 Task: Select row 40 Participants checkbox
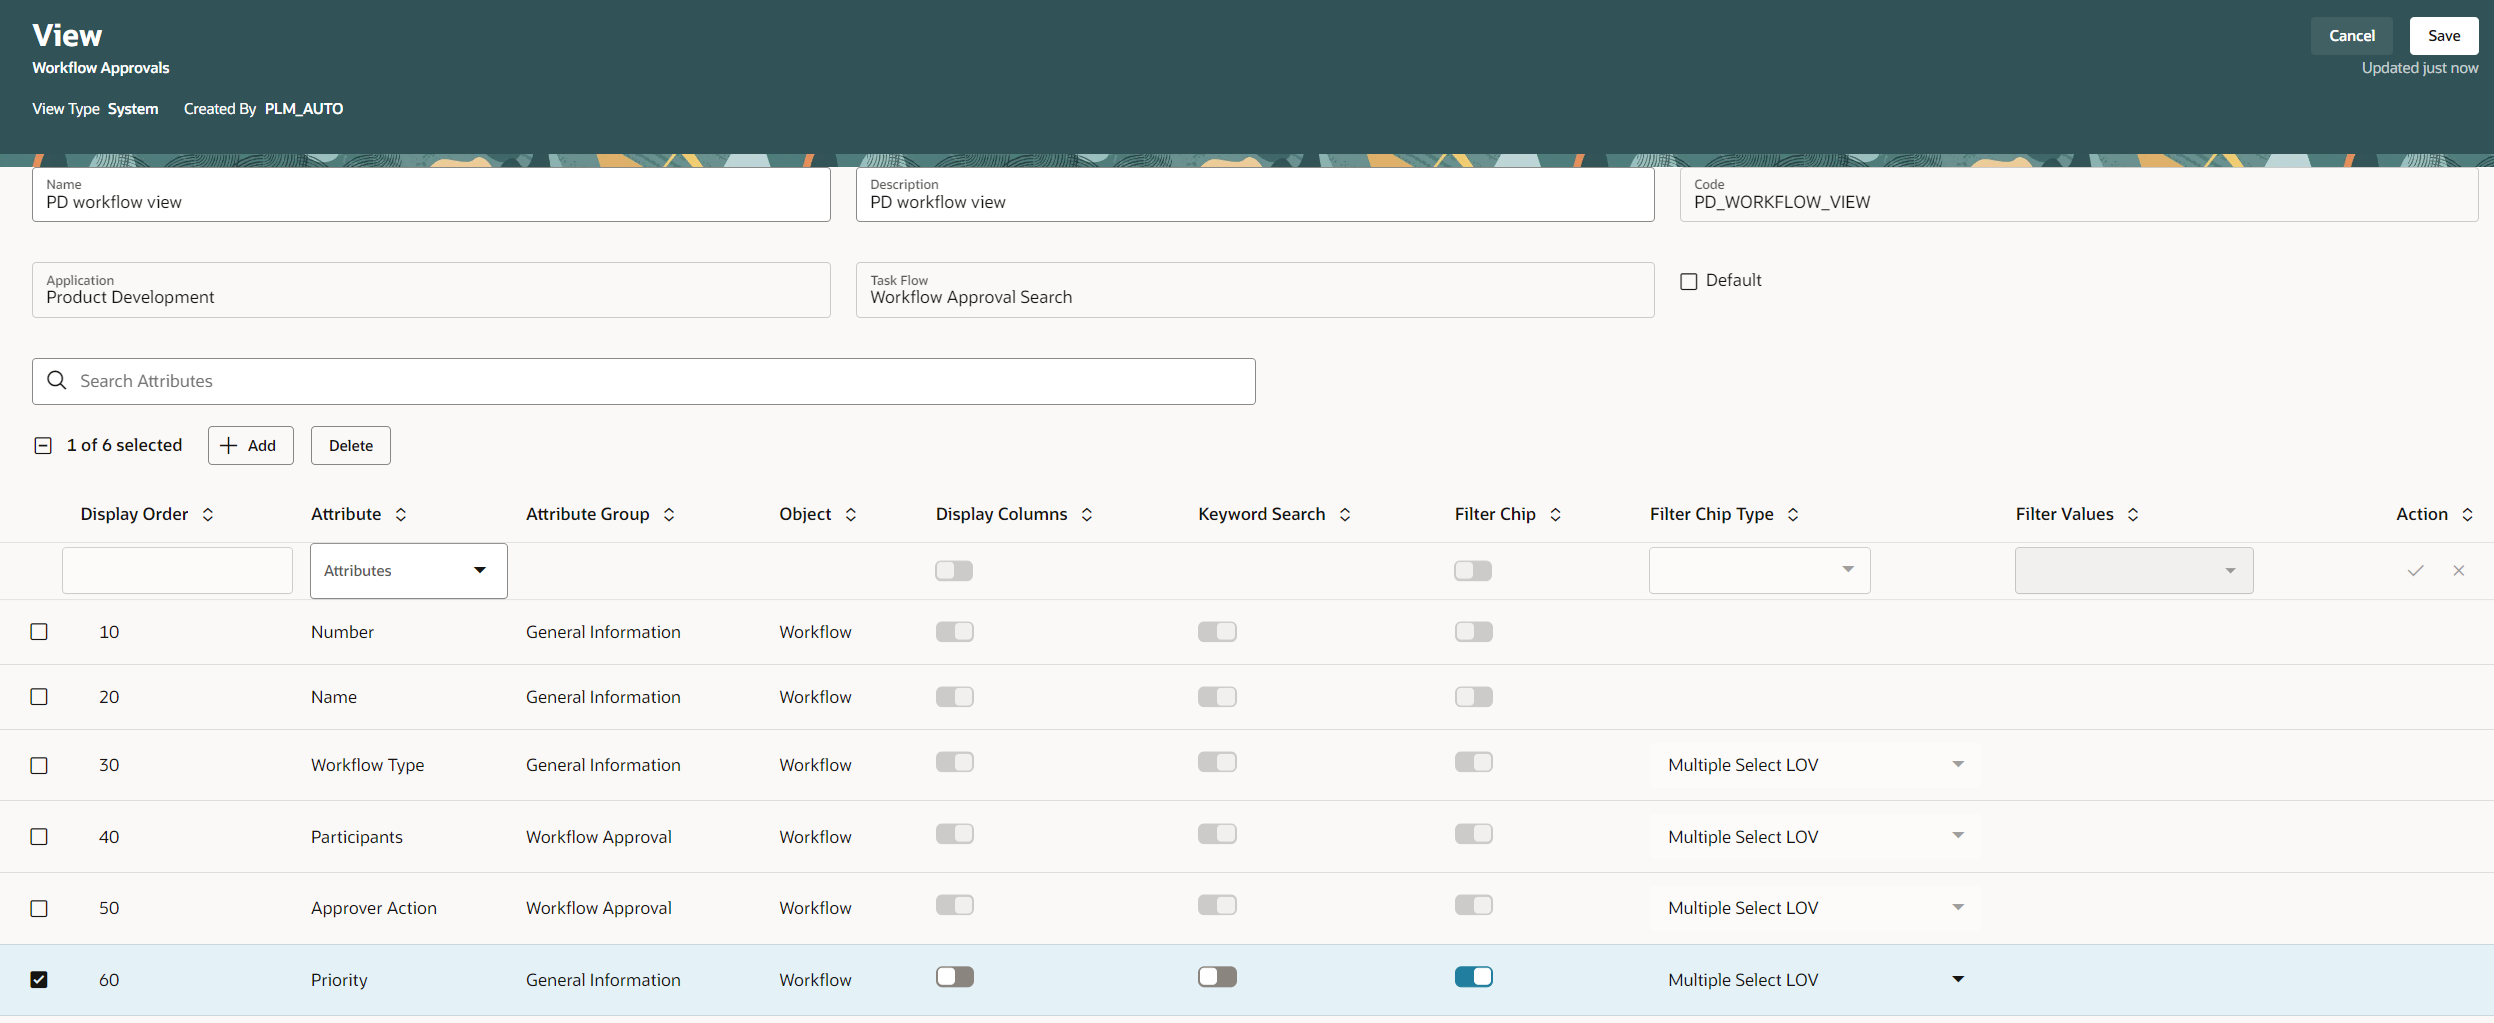click(x=39, y=837)
